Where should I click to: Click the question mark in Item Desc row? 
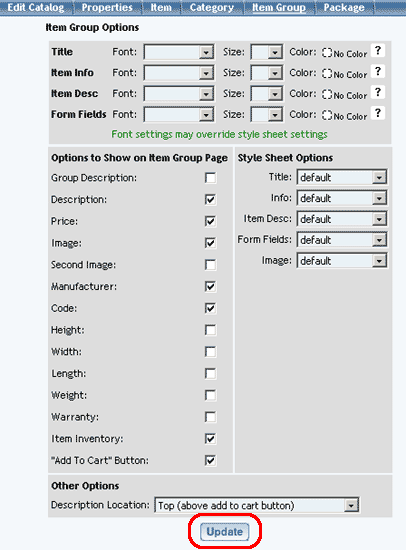378,92
